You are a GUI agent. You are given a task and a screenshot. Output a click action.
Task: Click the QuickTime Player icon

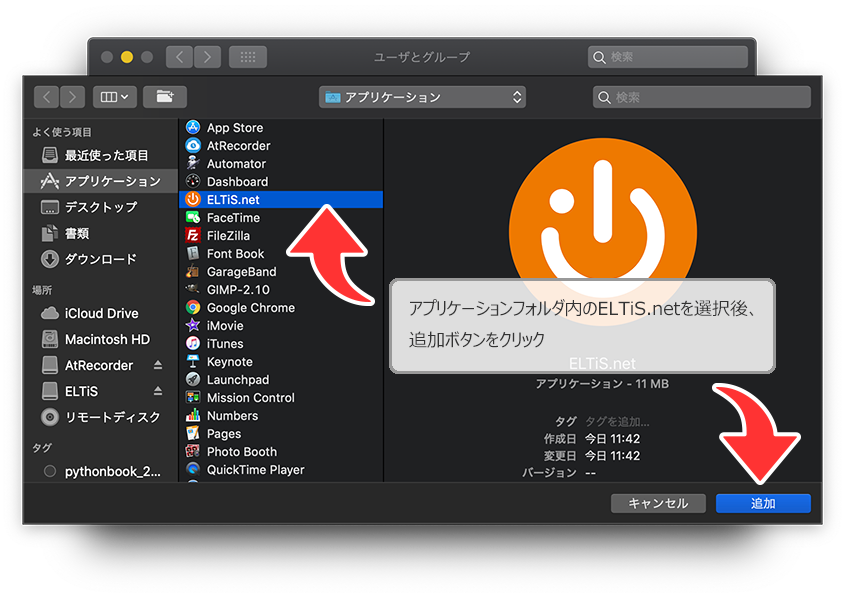pyautogui.click(x=193, y=469)
